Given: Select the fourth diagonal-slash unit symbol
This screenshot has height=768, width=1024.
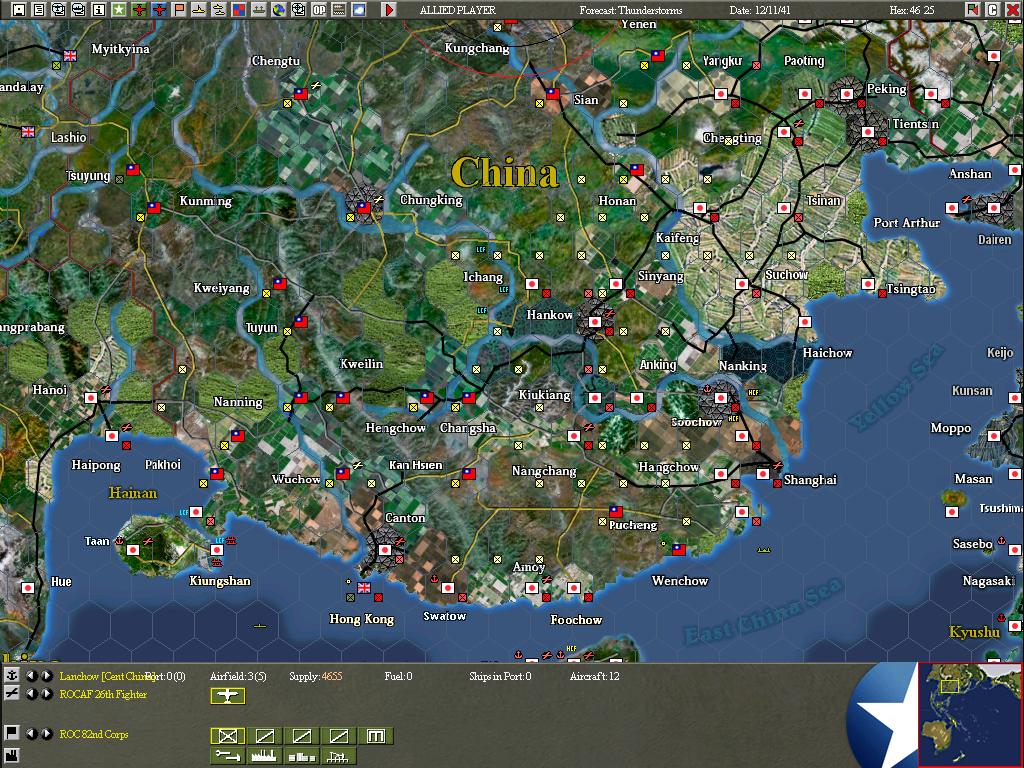Looking at the screenshot, I should pyautogui.click(x=339, y=736).
